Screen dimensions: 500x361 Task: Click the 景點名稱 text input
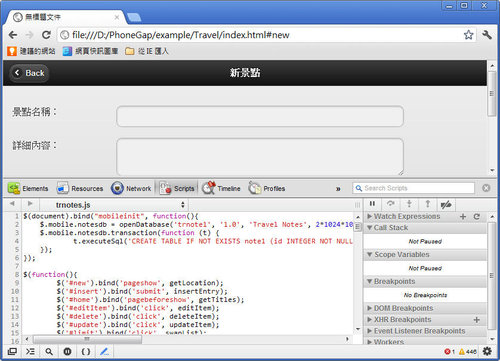[x=260, y=116]
